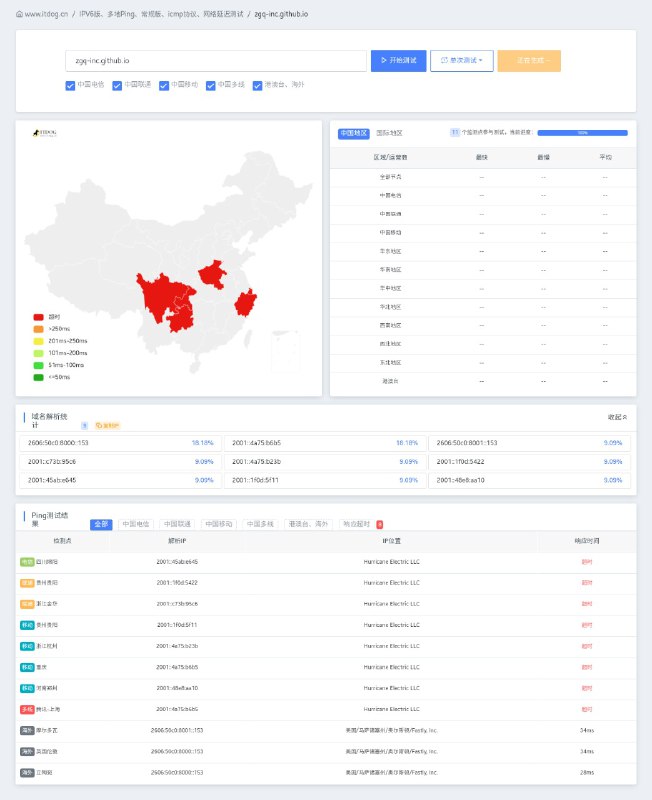Toggle the 中国移动 checkbox
Viewport: 652px width, 800px height.
tap(163, 85)
